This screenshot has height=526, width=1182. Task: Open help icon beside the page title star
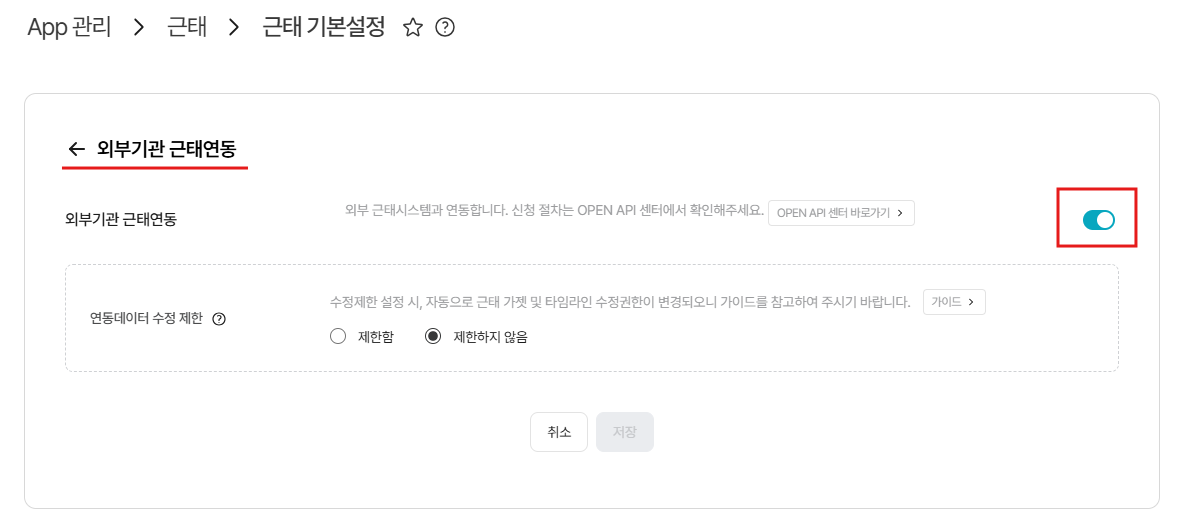pyautogui.click(x=446, y=29)
